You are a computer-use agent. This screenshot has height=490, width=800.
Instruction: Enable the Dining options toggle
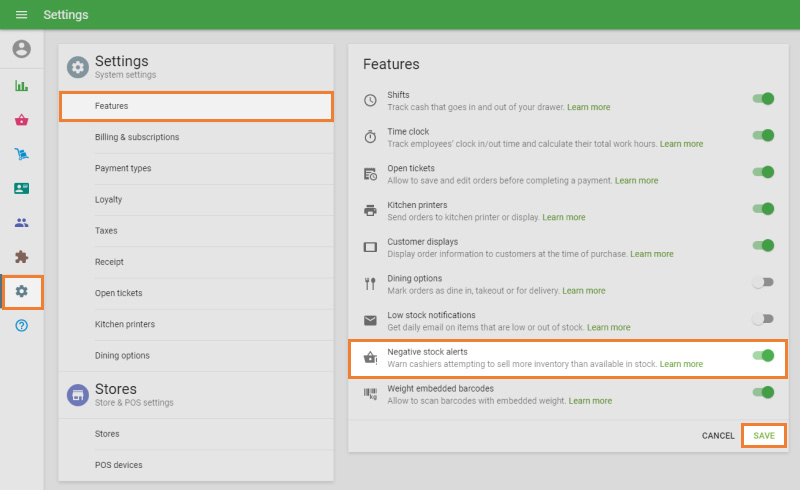click(x=763, y=282)
